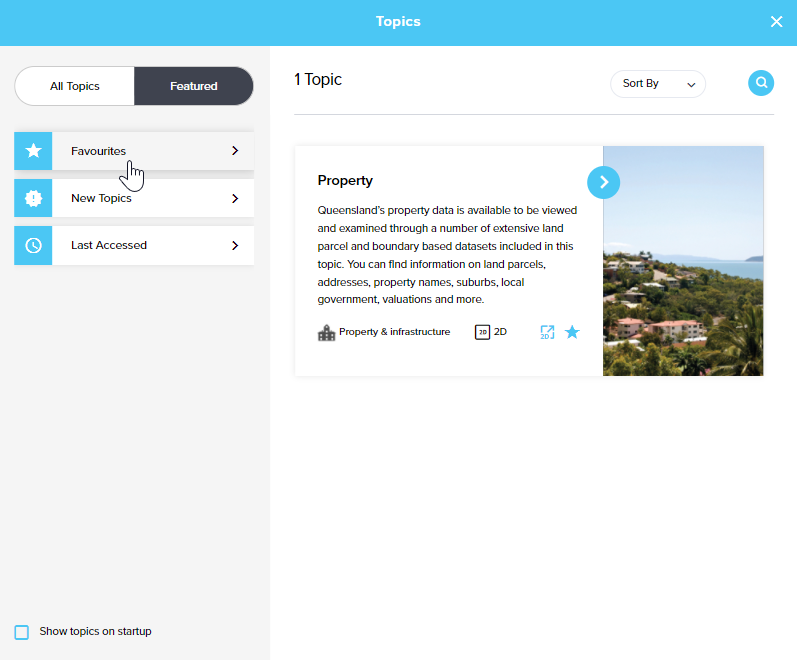Open Property topic with round arrow button
Screen dimensions: 797x660
tap(604, 181)
